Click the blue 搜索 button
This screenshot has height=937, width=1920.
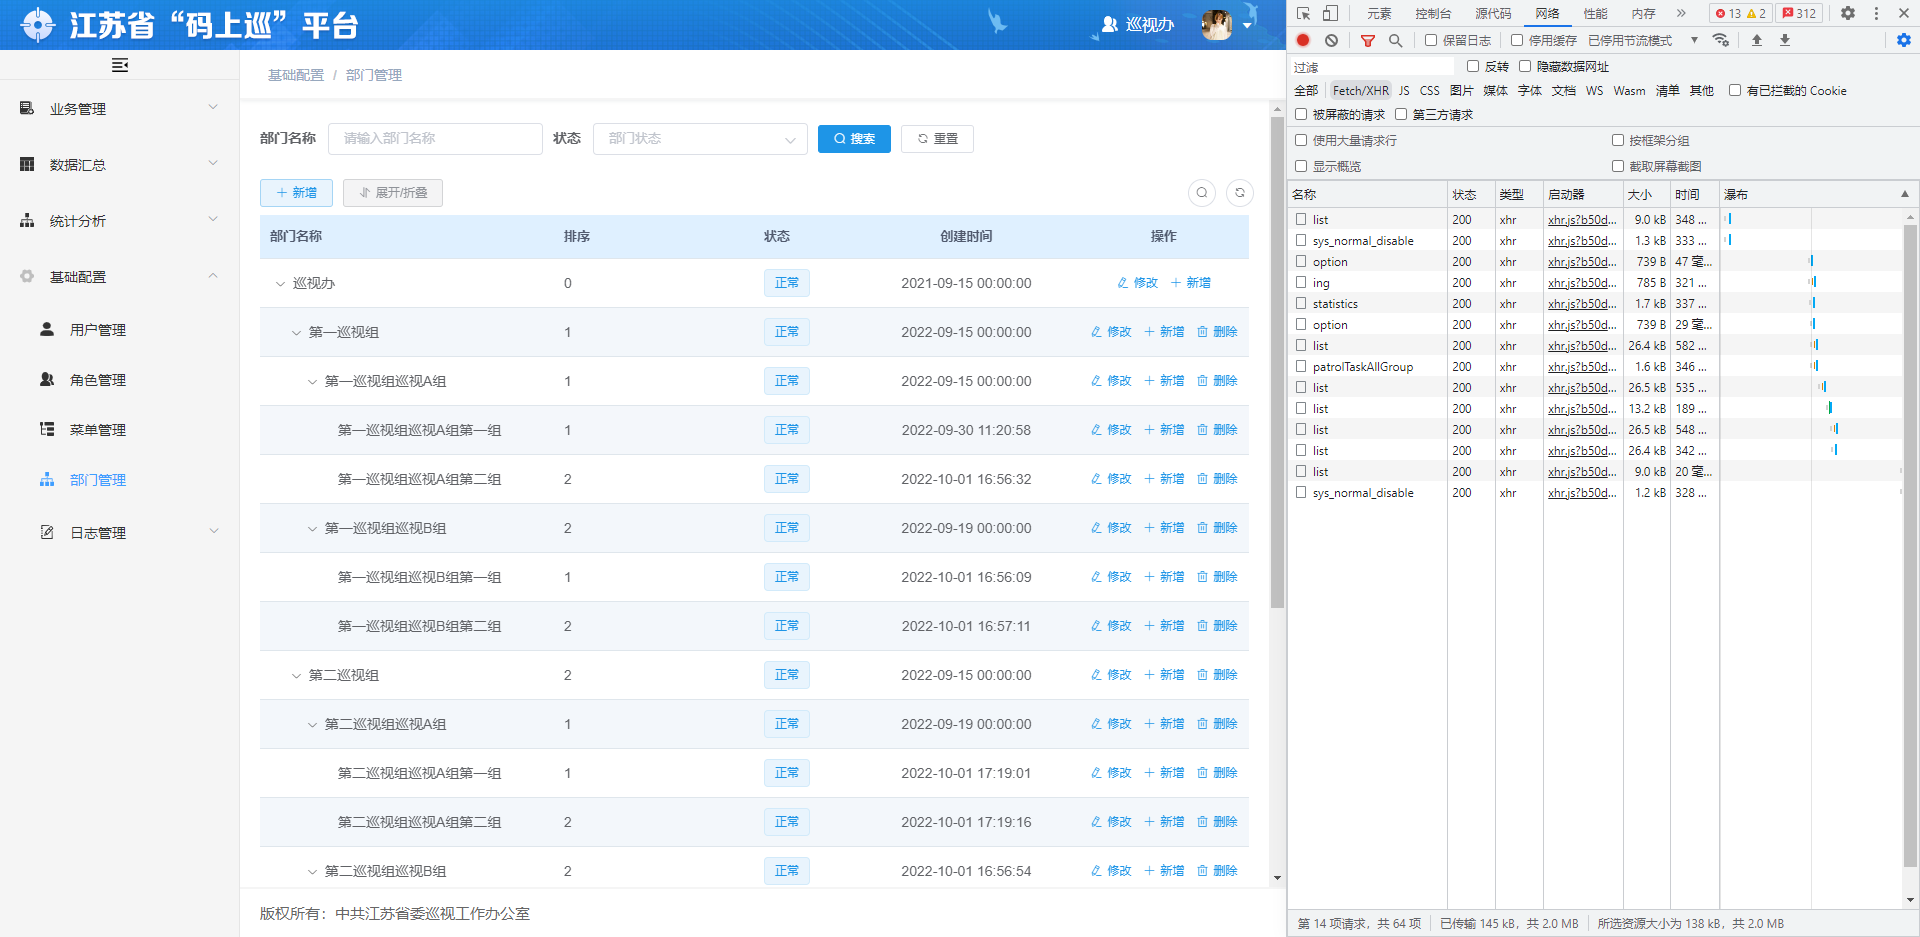[854, 139]
